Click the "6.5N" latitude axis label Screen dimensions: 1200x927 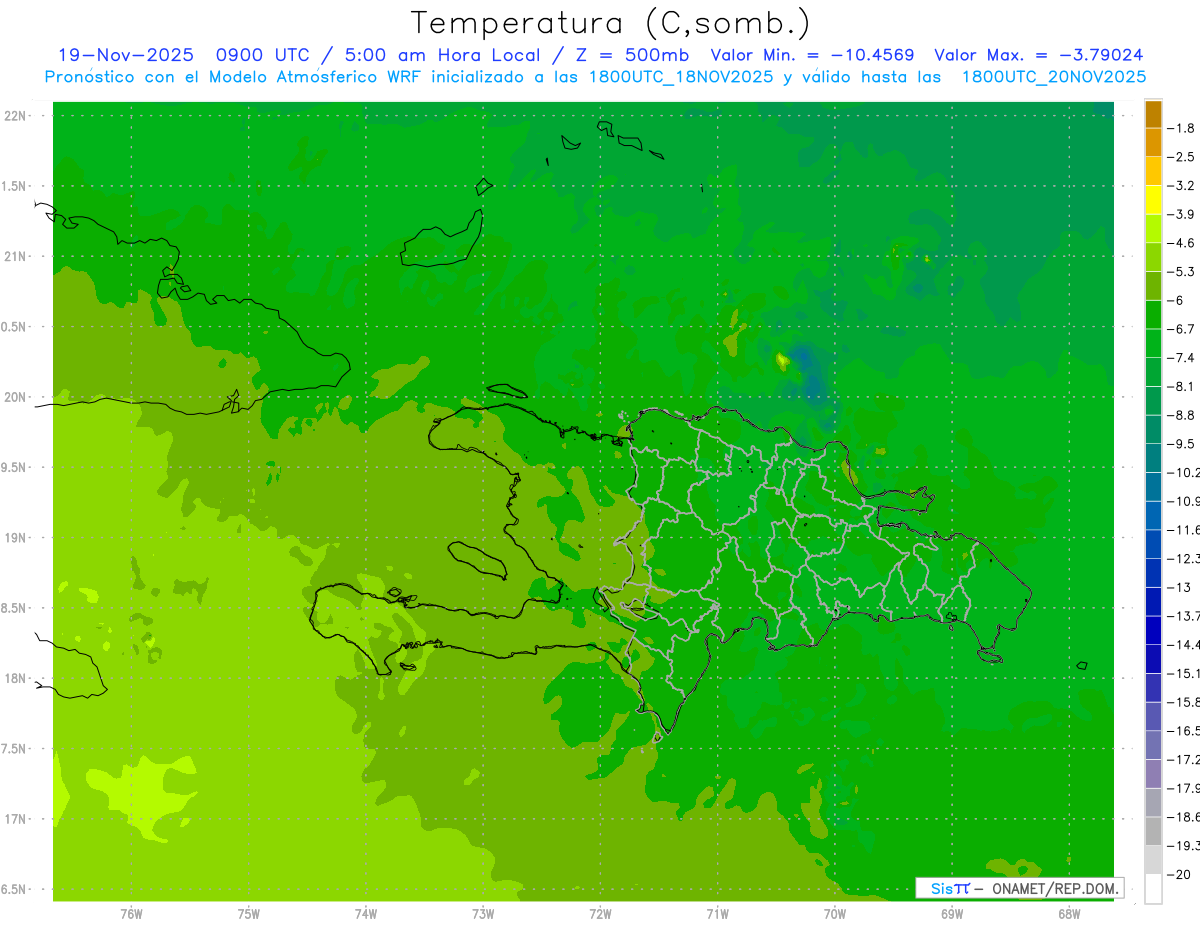click(x=14, y=889)
